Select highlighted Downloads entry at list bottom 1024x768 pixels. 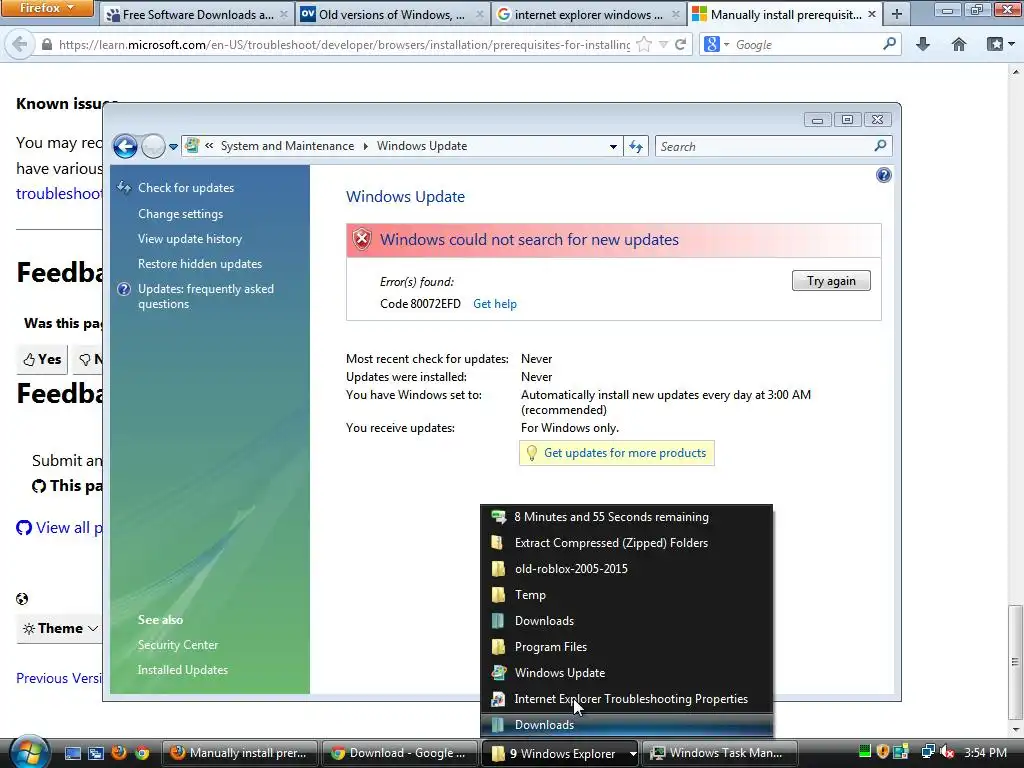pyautogui.click(x=626, y=725)
